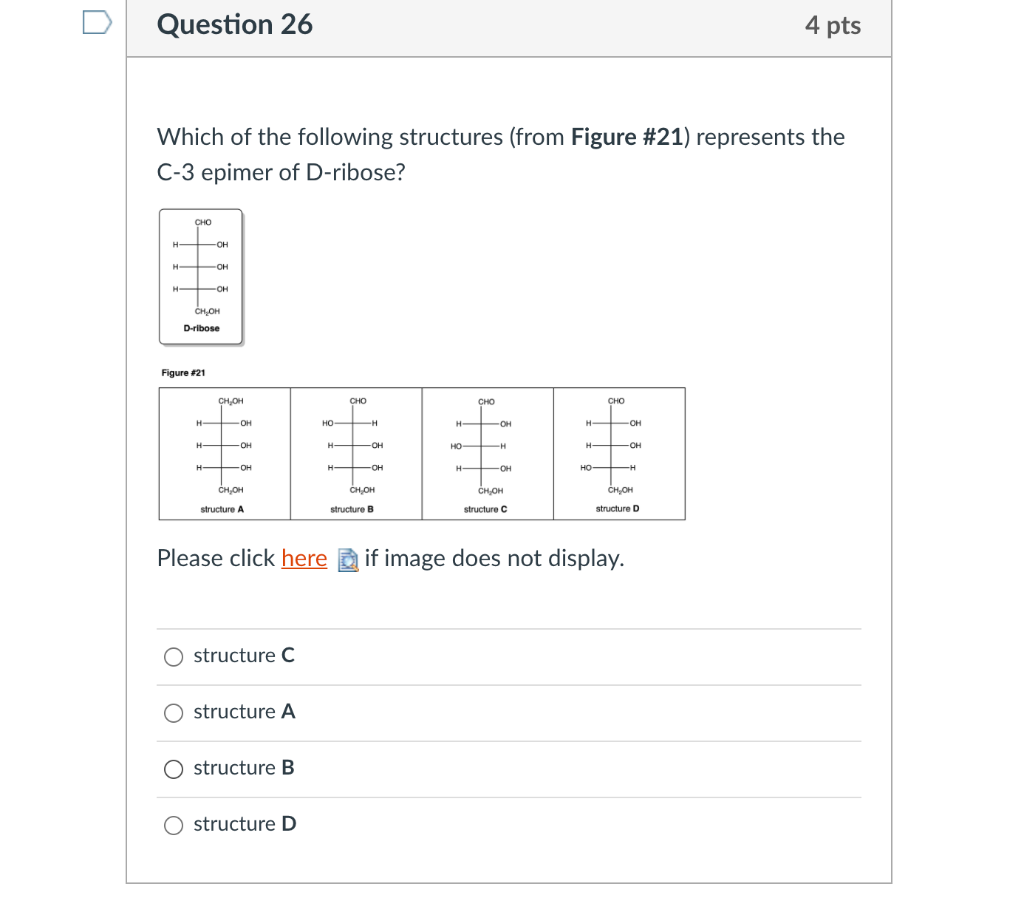This screenshot has height=912, width=1024.
Task: Click the Question 26 header bar
Action: tap(507, 28)
